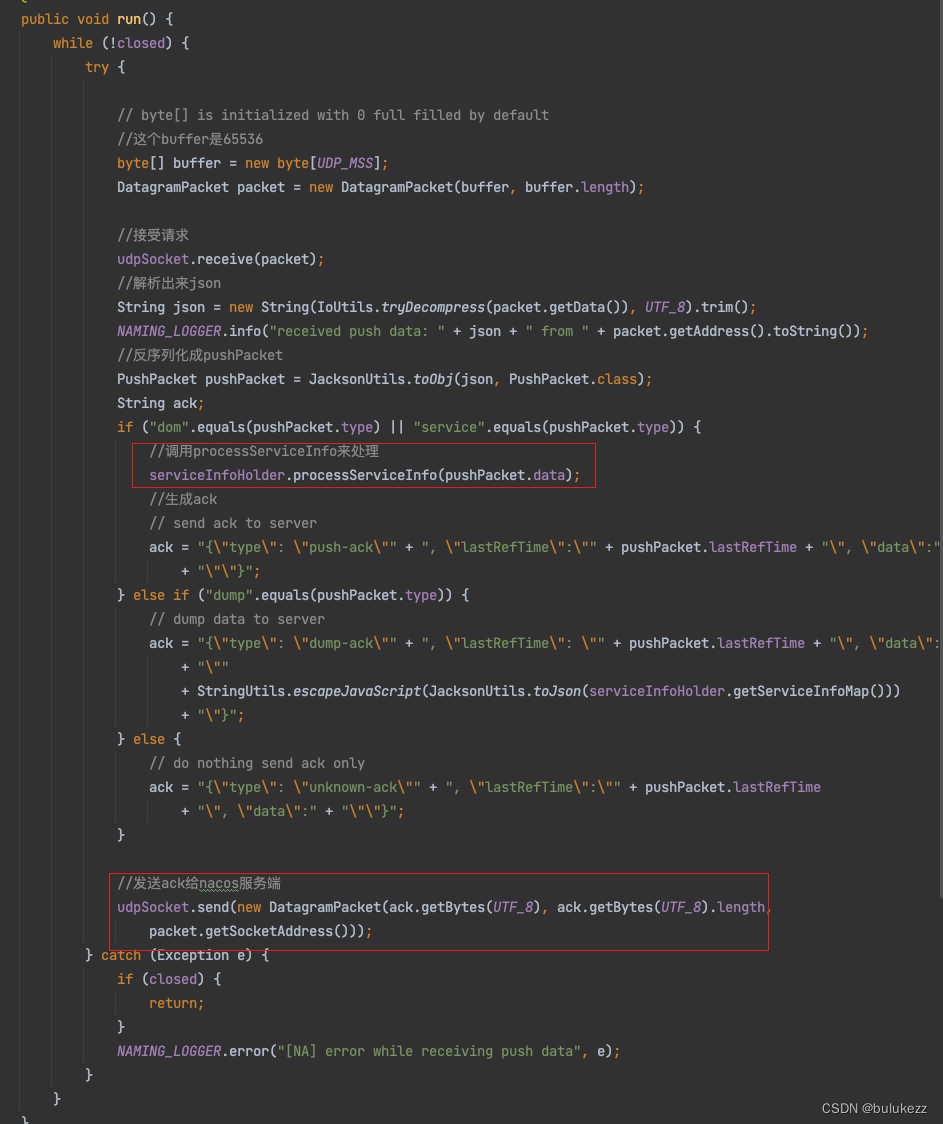This screenshot has width=943, height=1124.
Task: Click the comment '//接受请求'
Action: (x=153, y=235)
